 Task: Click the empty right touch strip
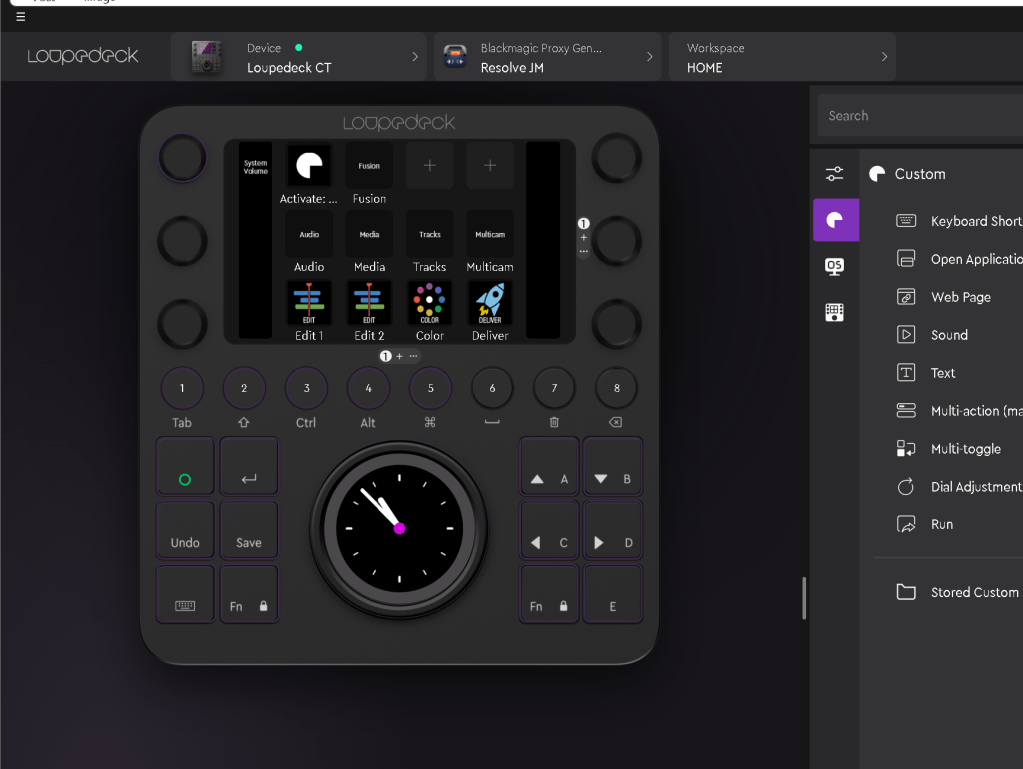coord(543,240)
